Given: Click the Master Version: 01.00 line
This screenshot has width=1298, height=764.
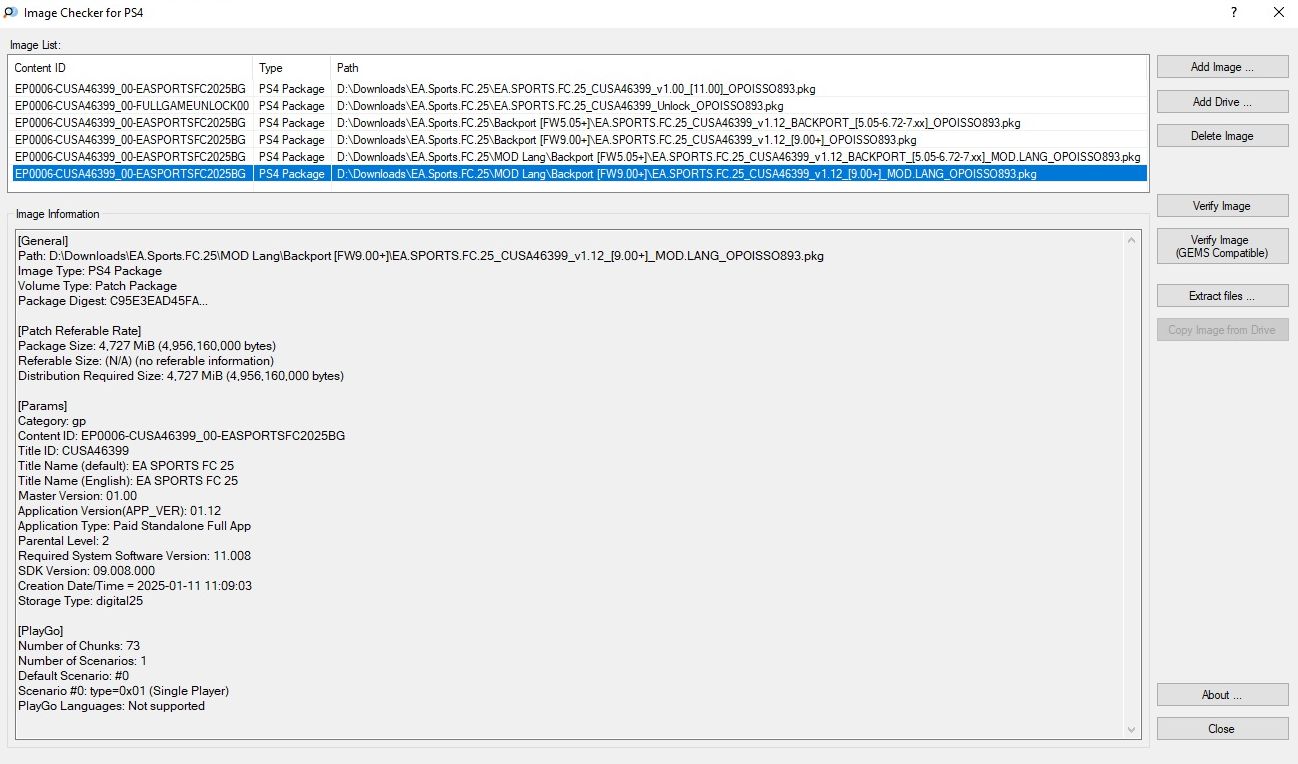Looking at the screenshot, I should tap(77, 496).
